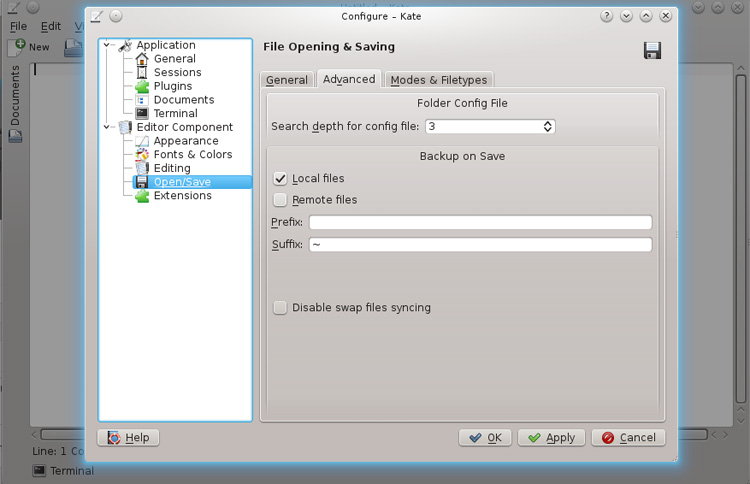Image resolution: width=750 pixels, height=484 pixels.
Task: Click the search depth value field
Action: click(484, 126)
